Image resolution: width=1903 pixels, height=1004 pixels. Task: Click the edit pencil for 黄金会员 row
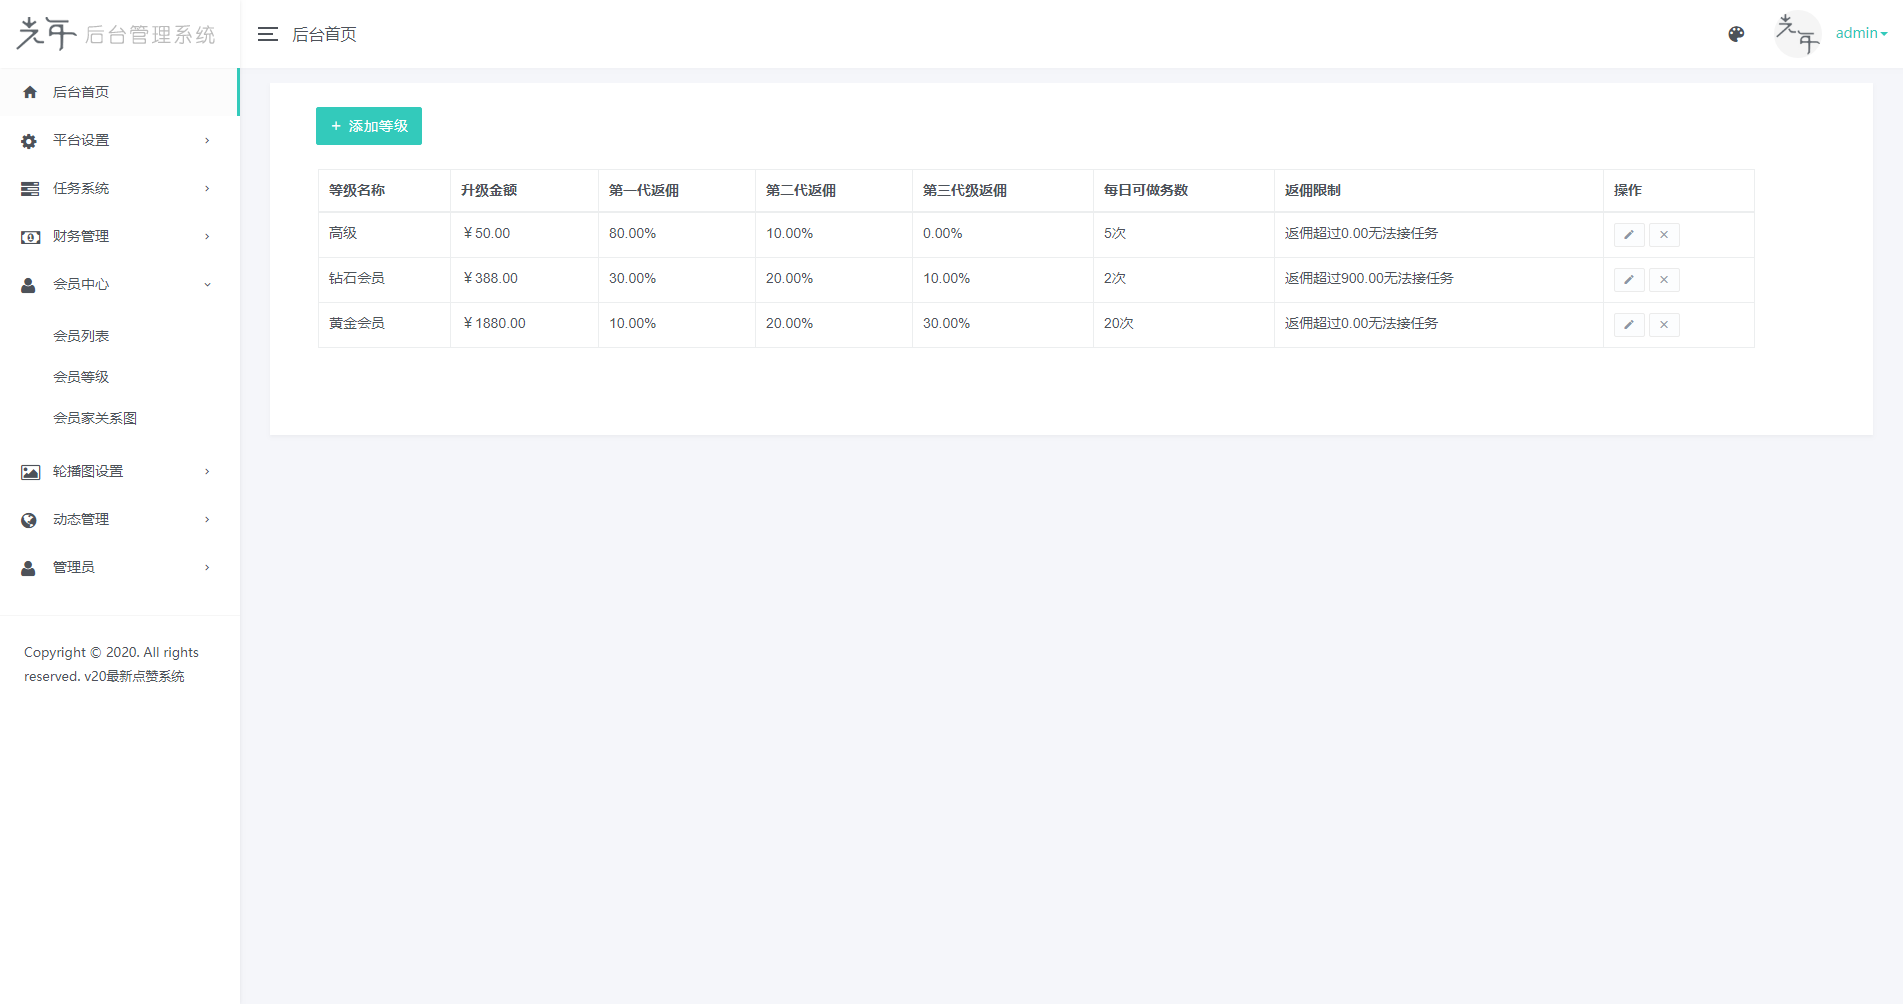(1628, 325)
